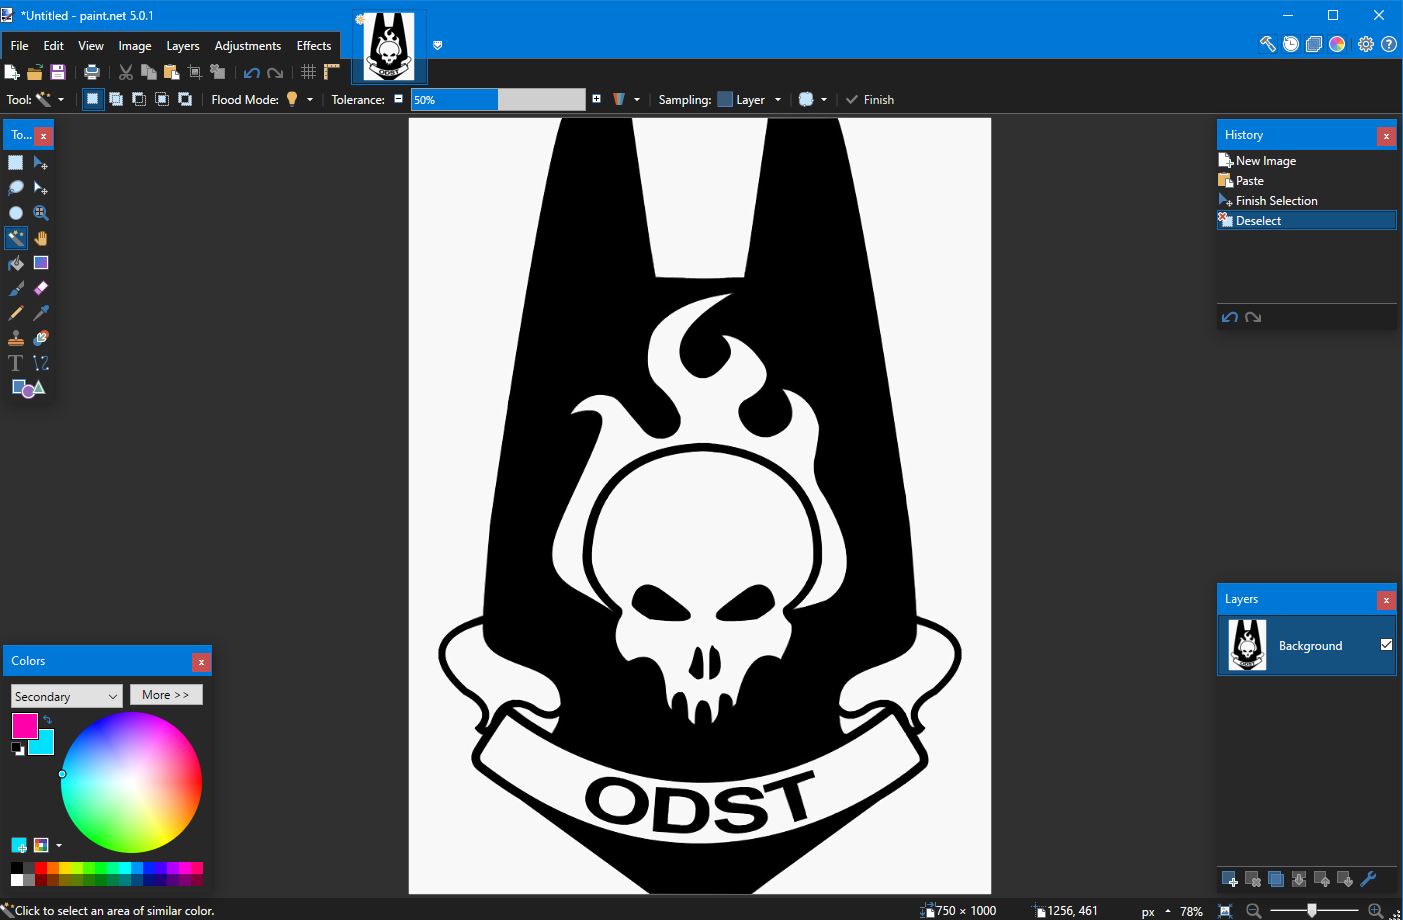Click the Open file folder icon
This screenshot has width=1403, height=920.
coord(35,72)
